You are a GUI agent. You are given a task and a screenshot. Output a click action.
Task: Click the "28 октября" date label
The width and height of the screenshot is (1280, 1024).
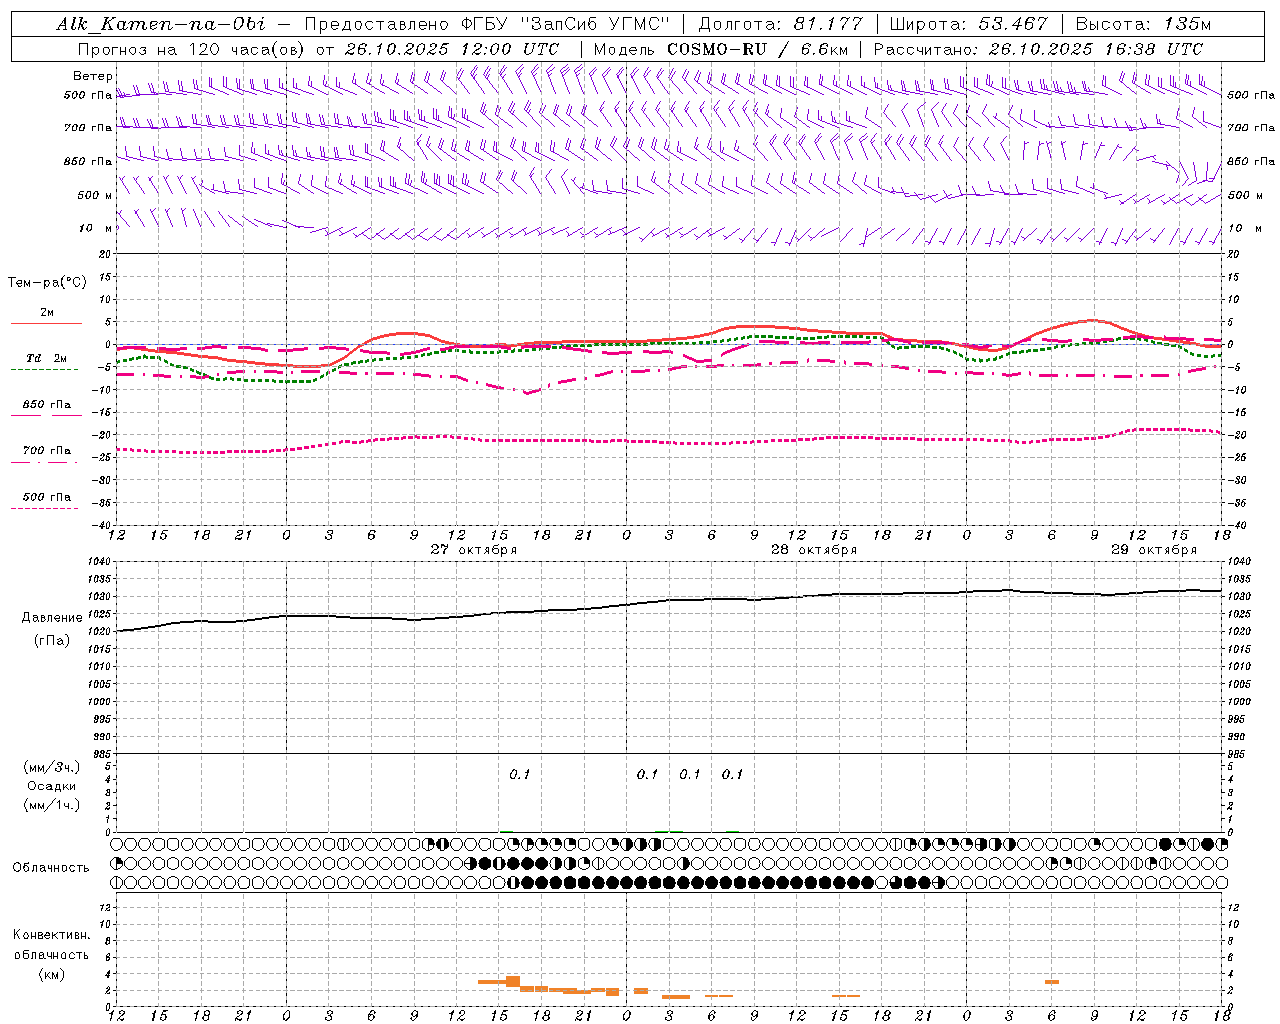pyautogui.click(x=814, y=550)
